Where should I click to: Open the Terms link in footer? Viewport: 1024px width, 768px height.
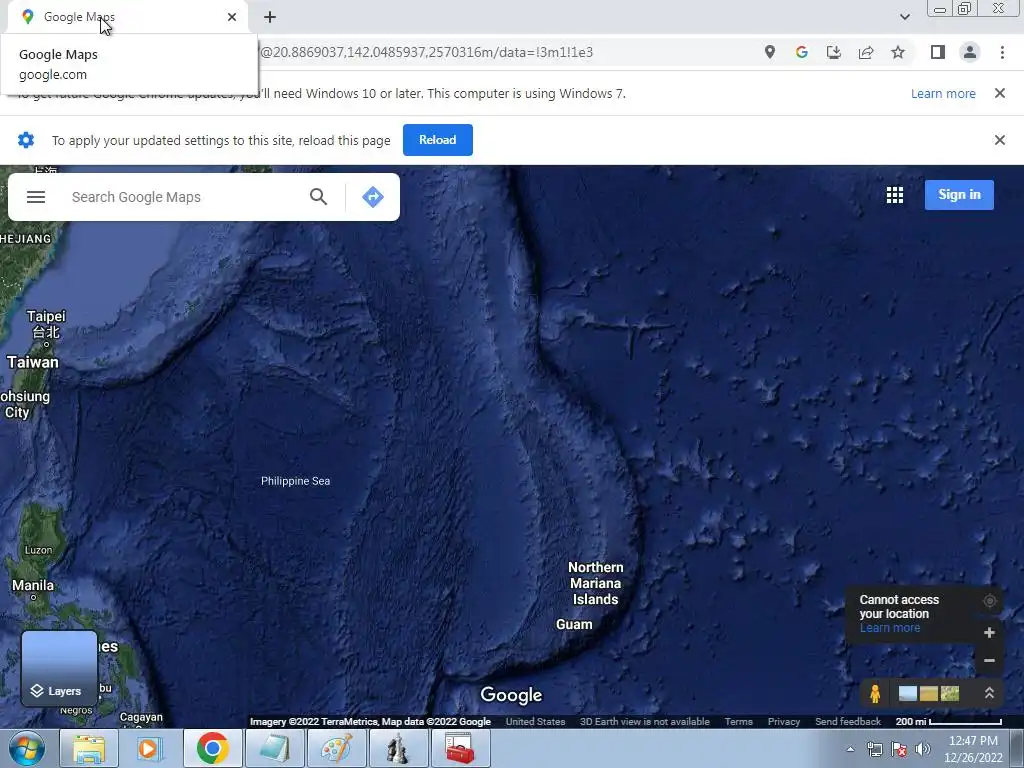click(x=739, y=722)
